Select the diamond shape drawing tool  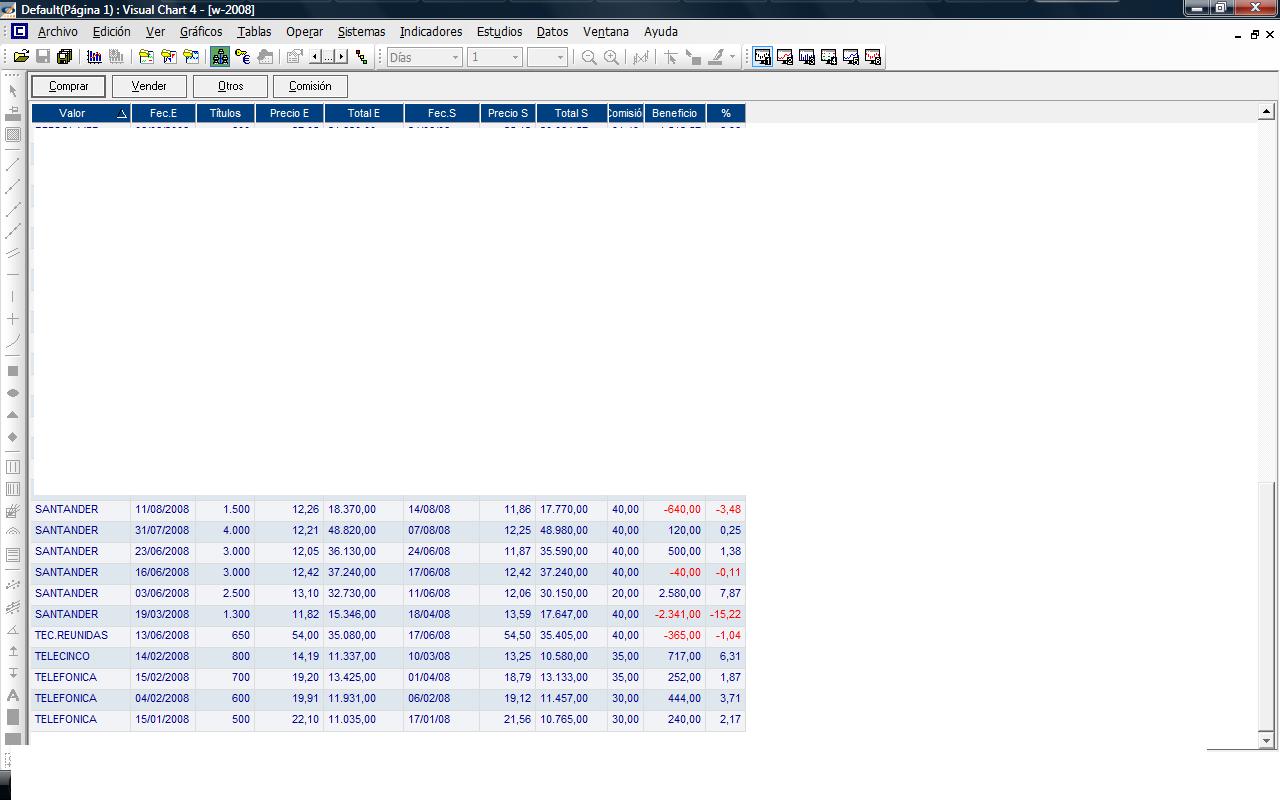[x=13, y=437]
